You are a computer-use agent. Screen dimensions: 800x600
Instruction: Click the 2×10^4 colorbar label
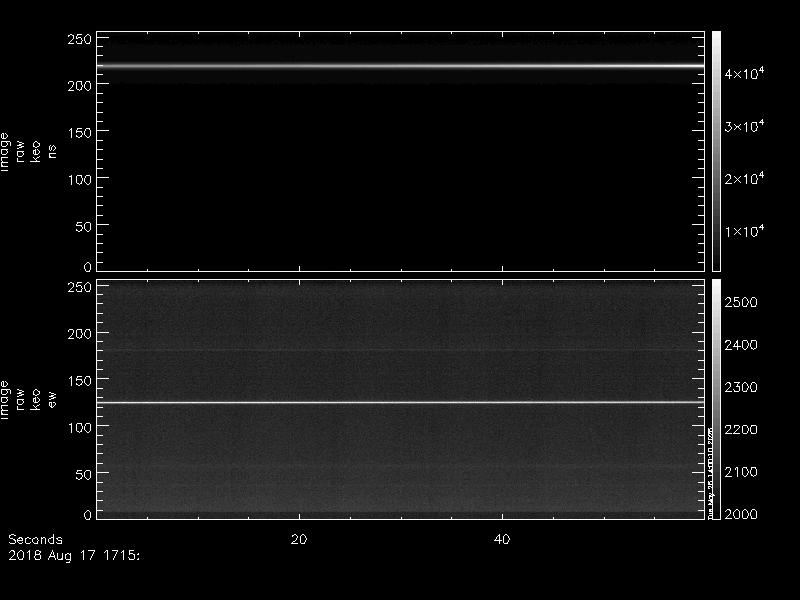point(744,179)
